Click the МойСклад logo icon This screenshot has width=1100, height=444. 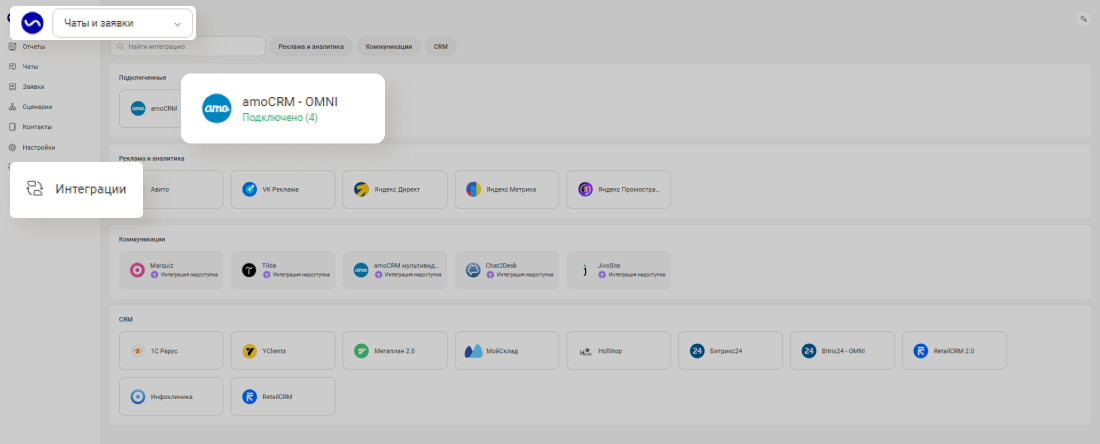pos(474,351)
